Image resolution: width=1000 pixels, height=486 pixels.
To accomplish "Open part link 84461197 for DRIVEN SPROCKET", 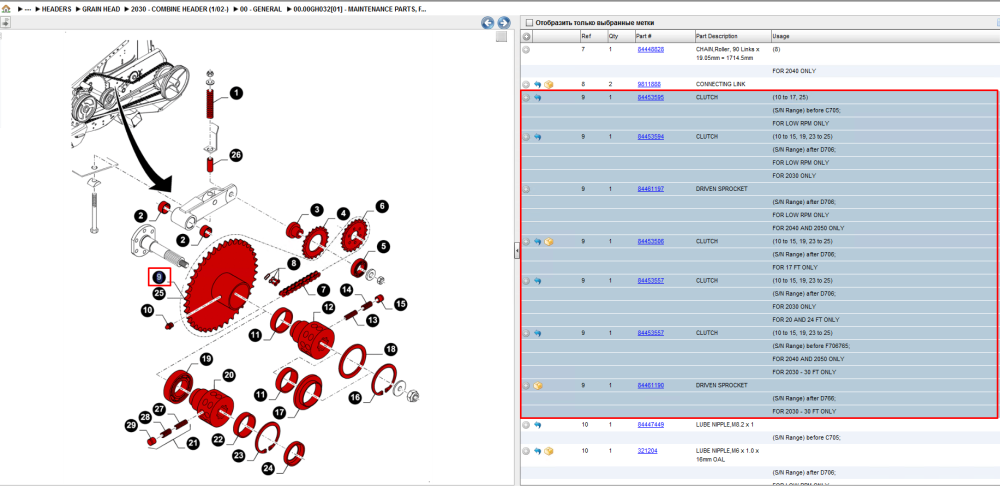I will (x=651, y=189).
